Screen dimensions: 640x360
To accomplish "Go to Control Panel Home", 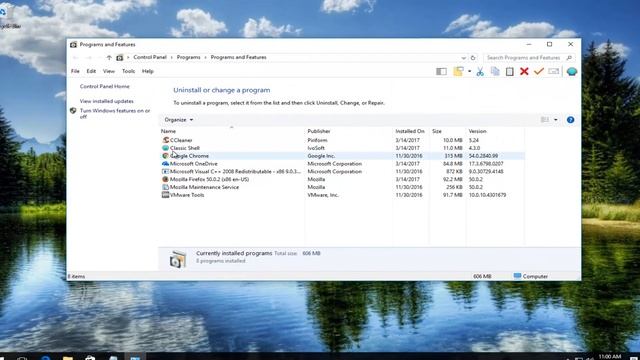I will coord(104,86).
